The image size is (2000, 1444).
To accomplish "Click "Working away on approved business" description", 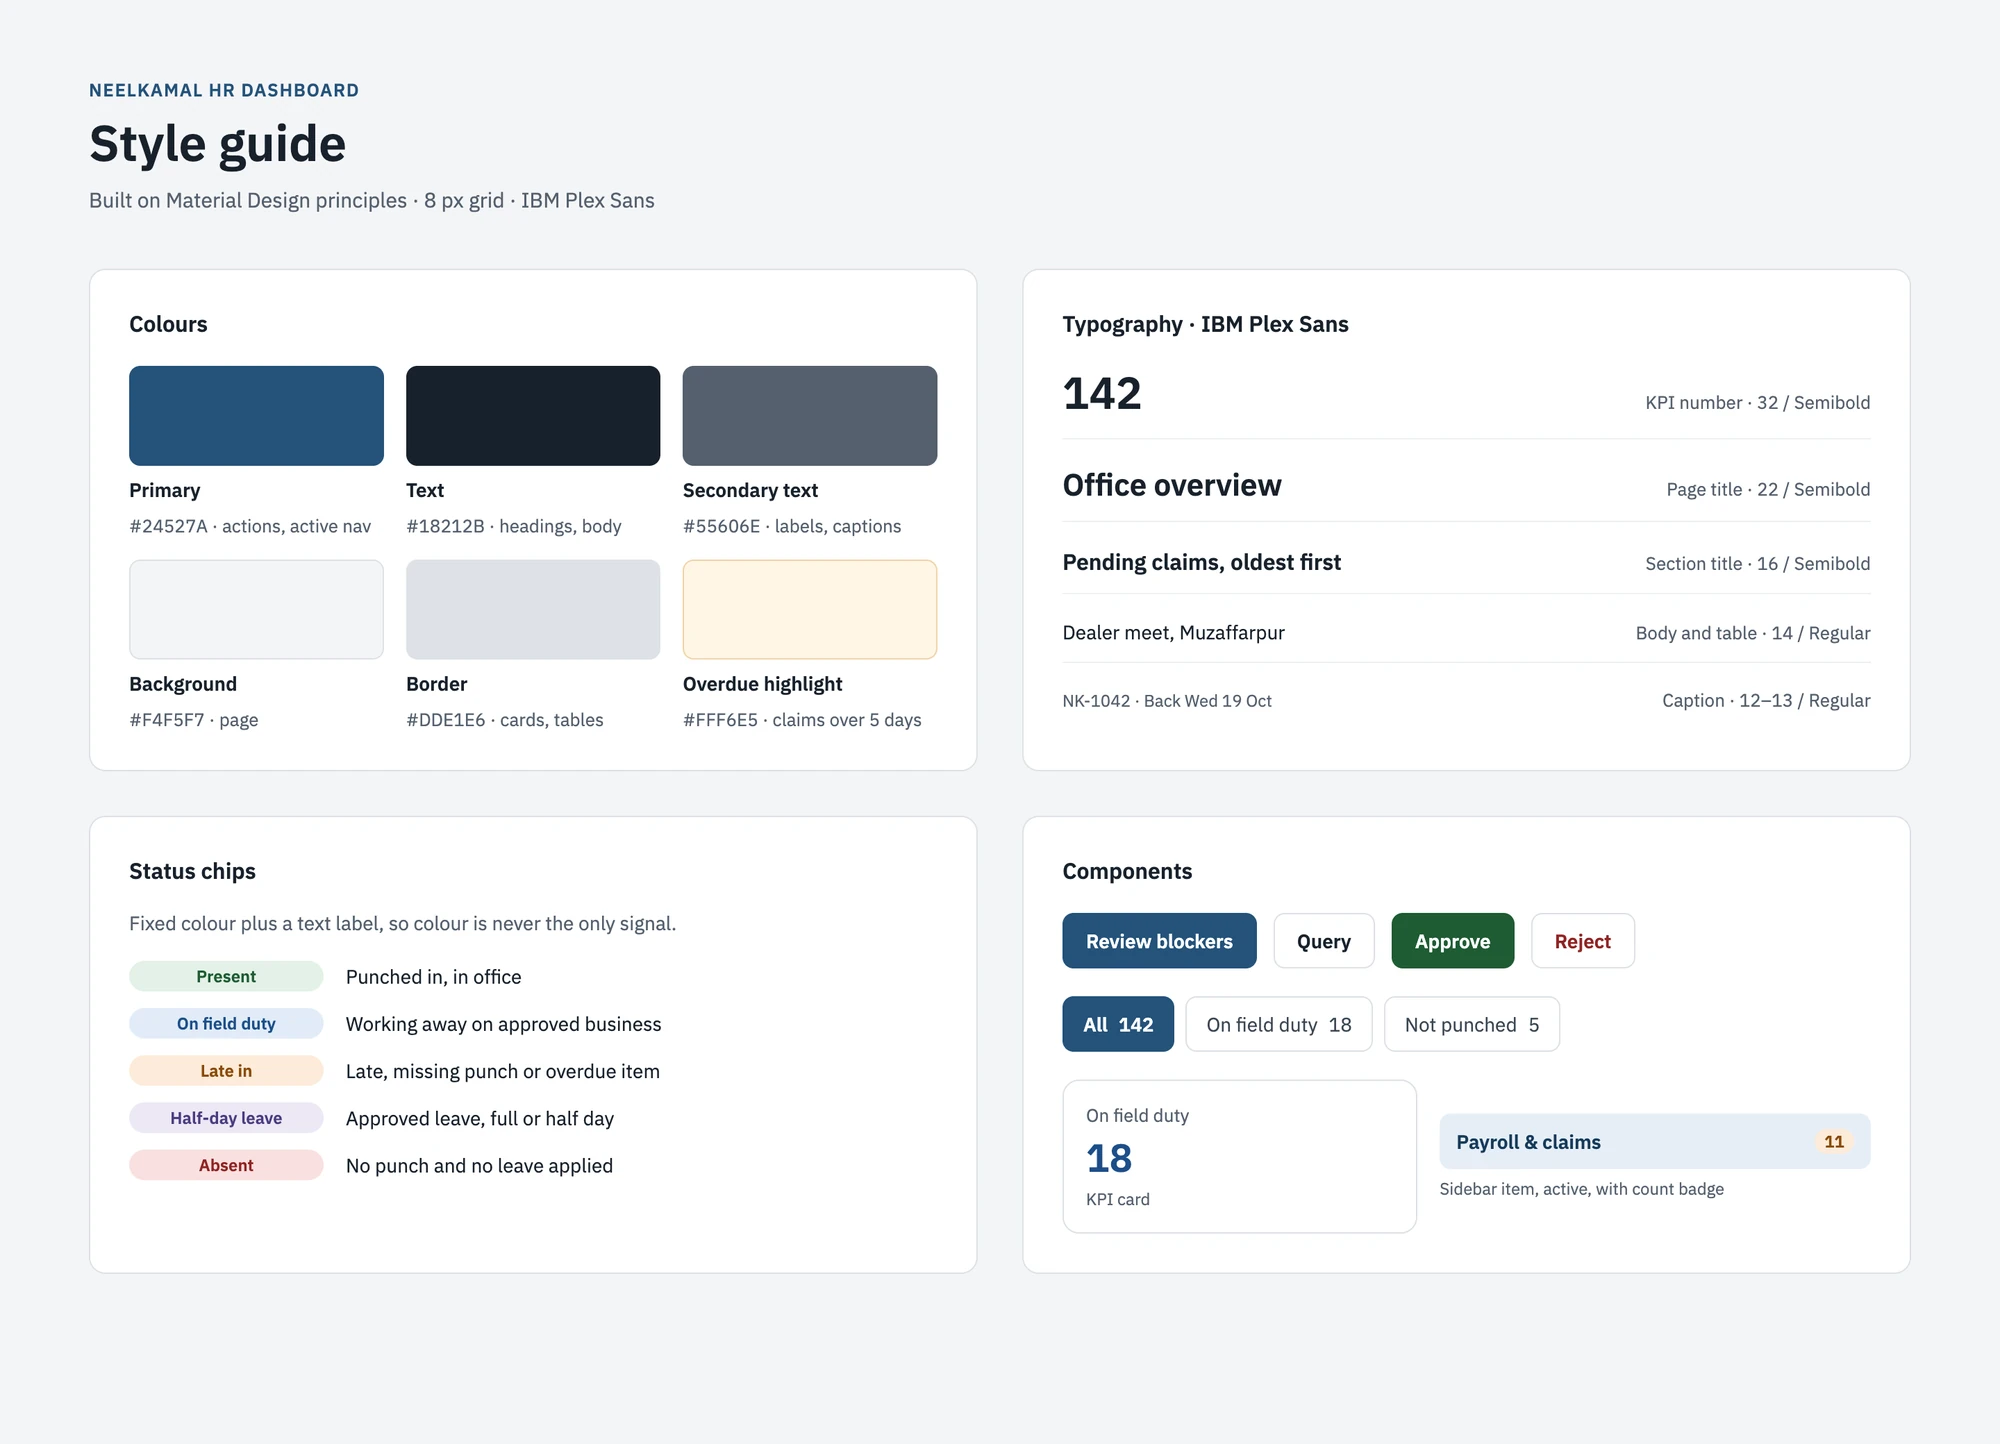I will [504, 1024].
